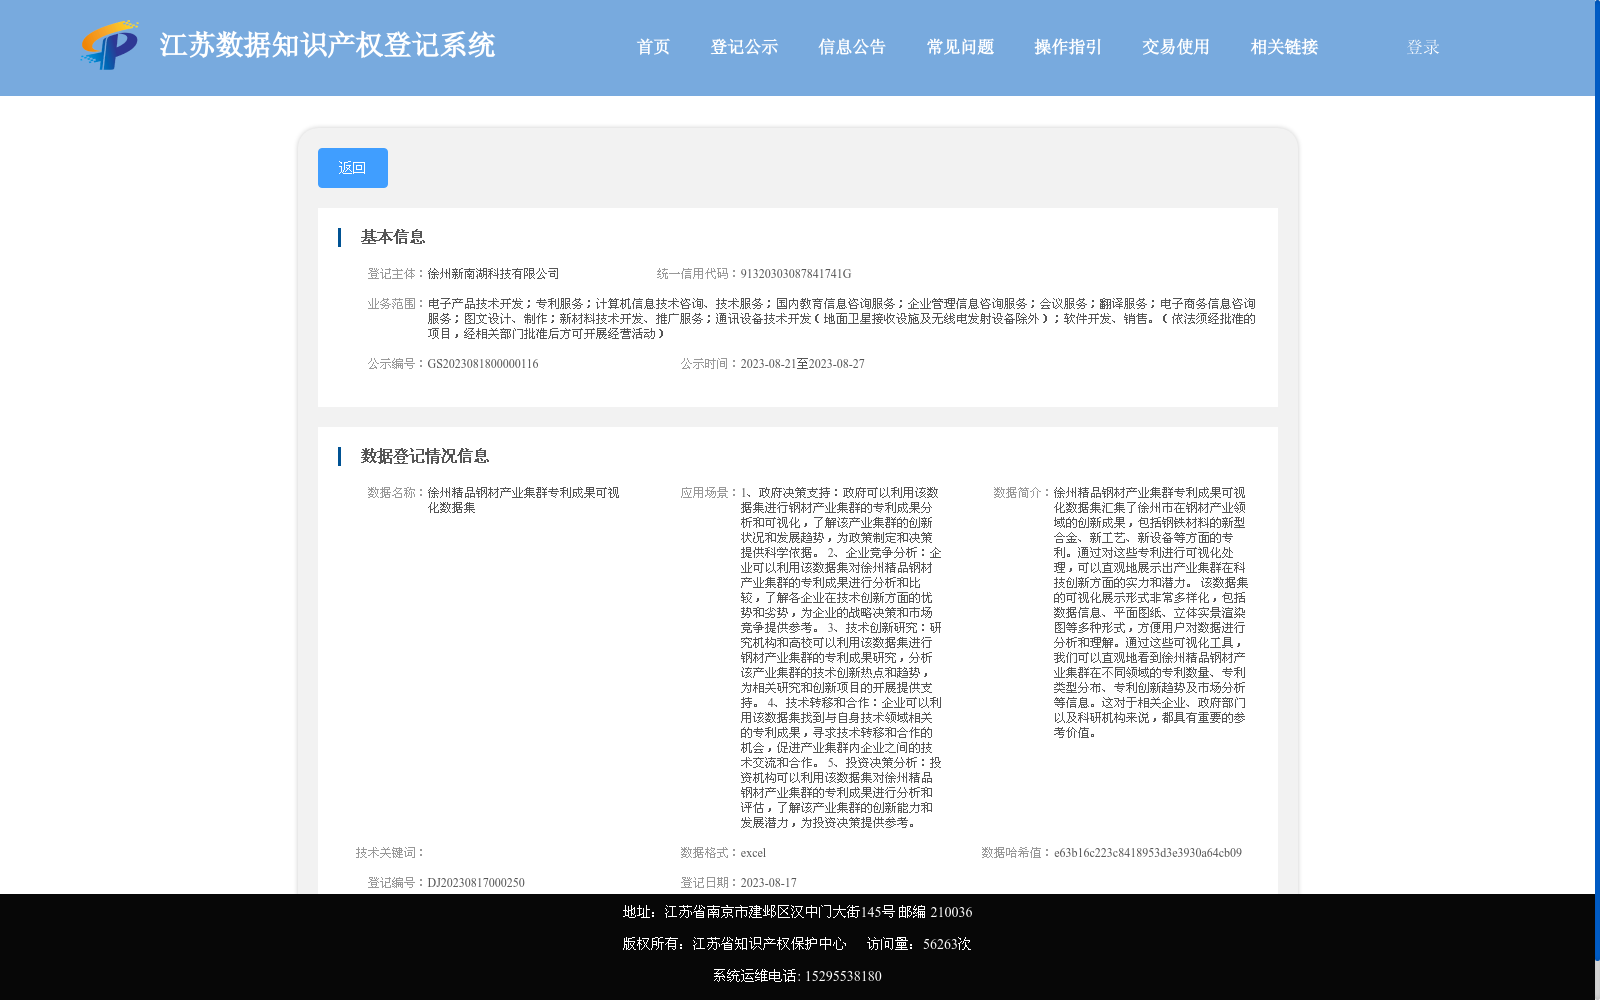
Task: Click the 返回 button
Action: tap(353, 168)
